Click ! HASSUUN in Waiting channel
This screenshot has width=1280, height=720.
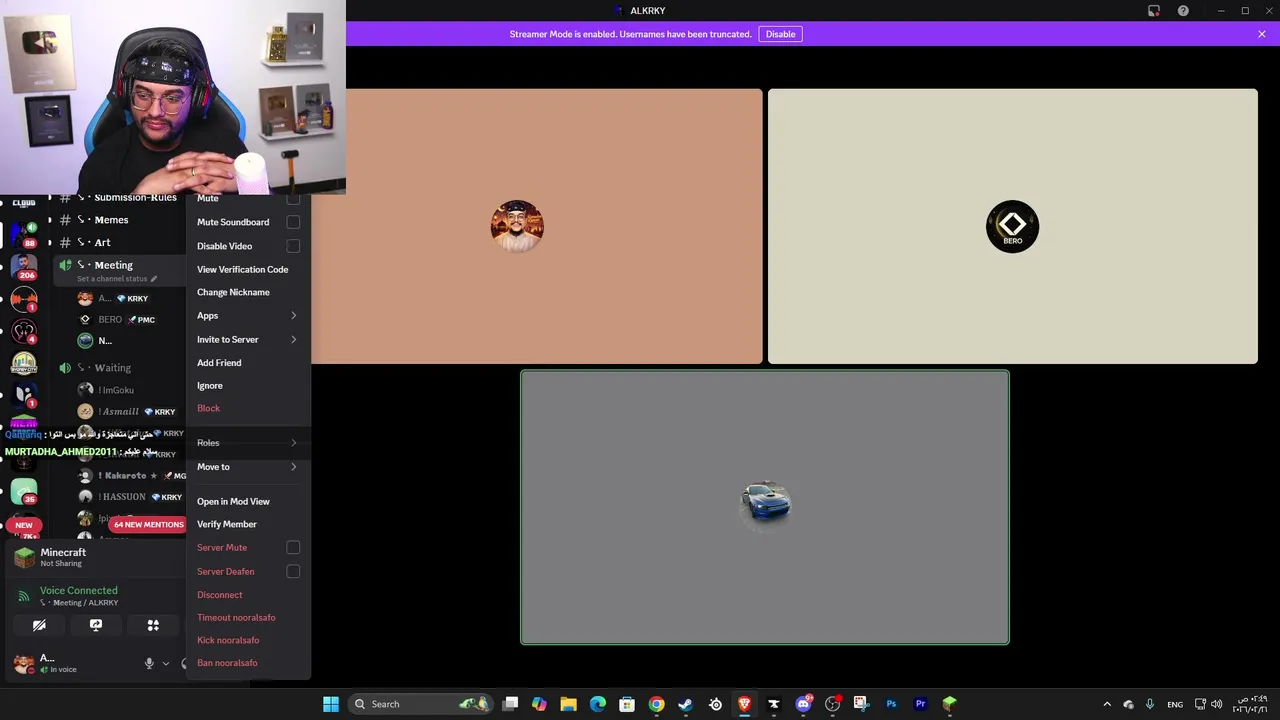point(120,497)
